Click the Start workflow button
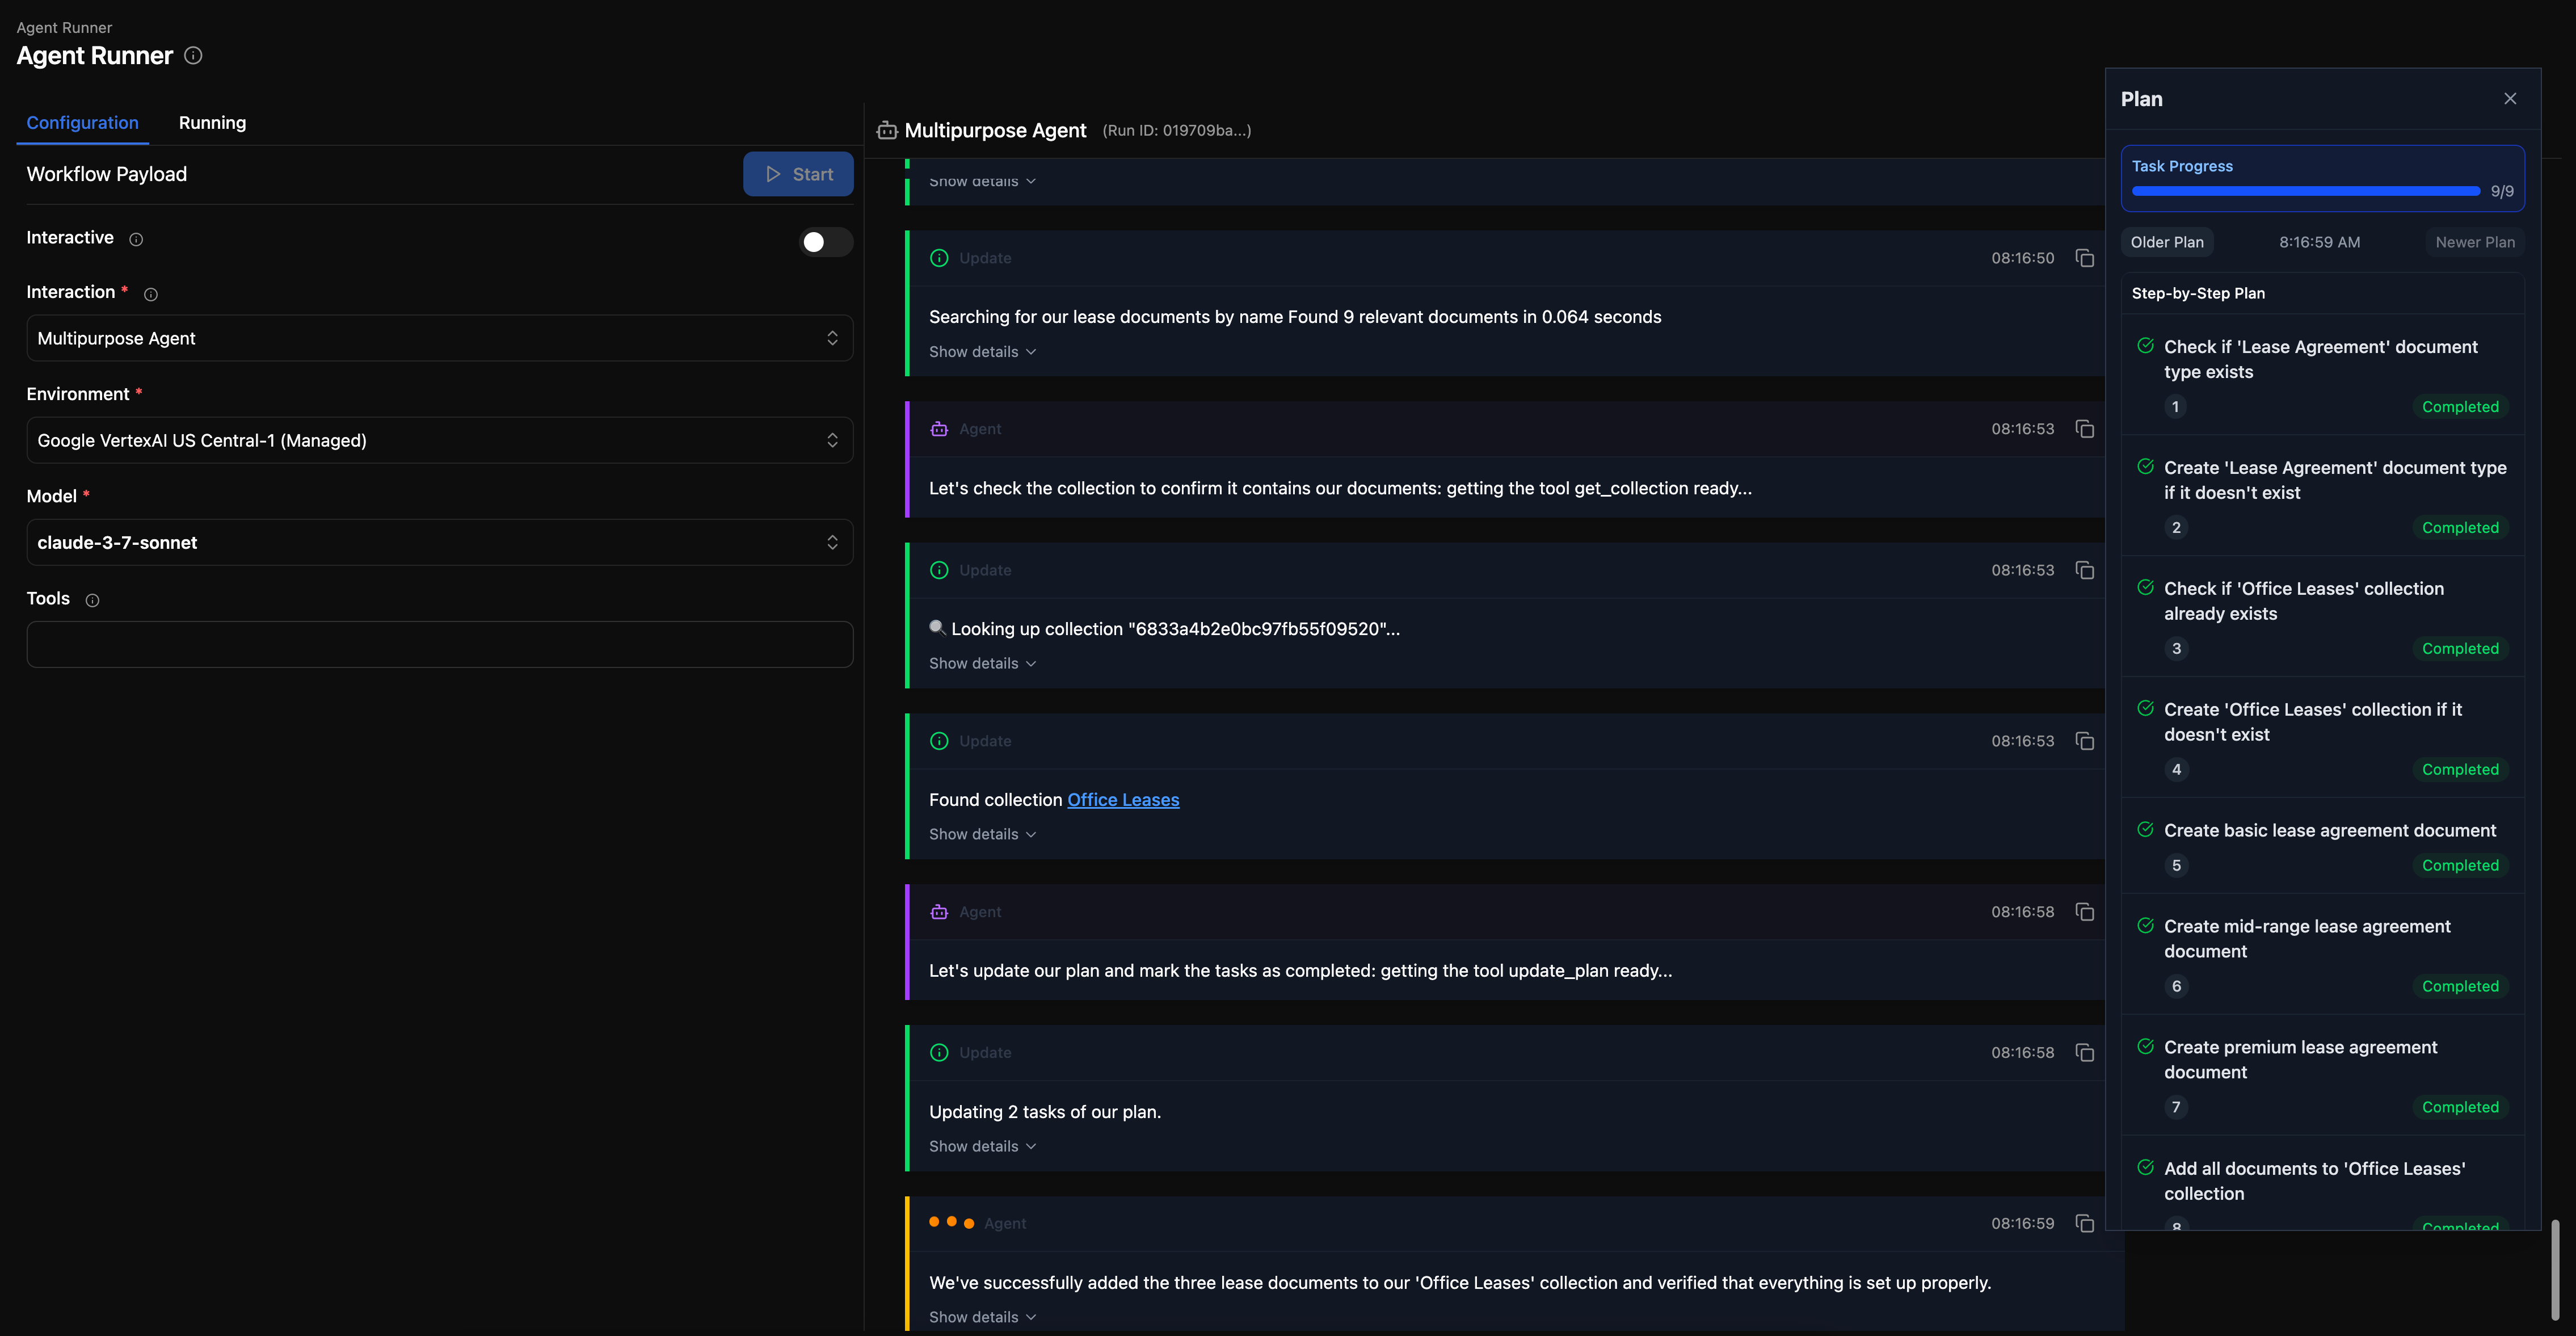 coord(798,175)
